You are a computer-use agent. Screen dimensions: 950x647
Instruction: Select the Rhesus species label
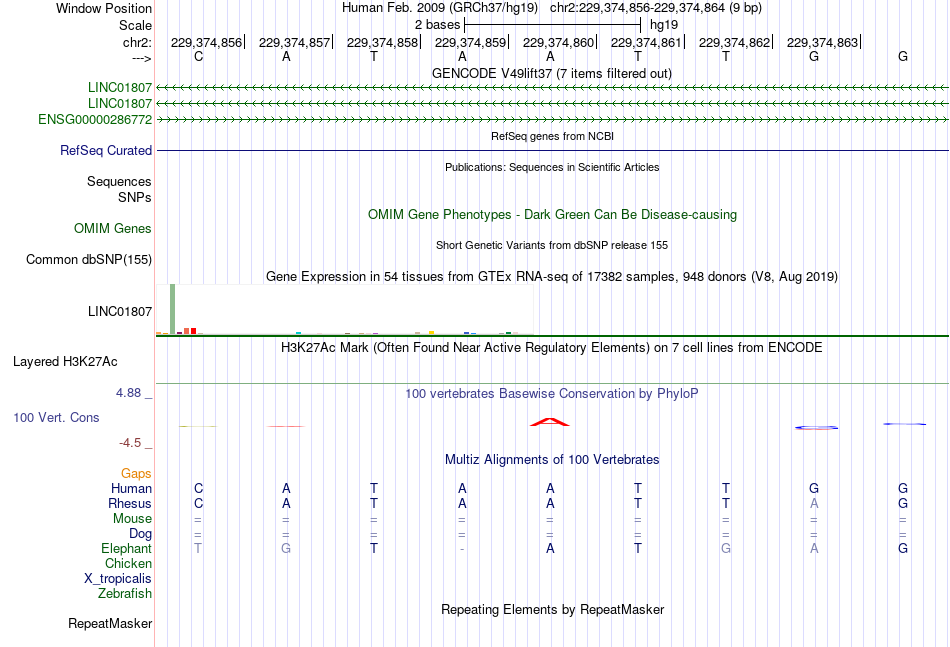pos(130,503)
